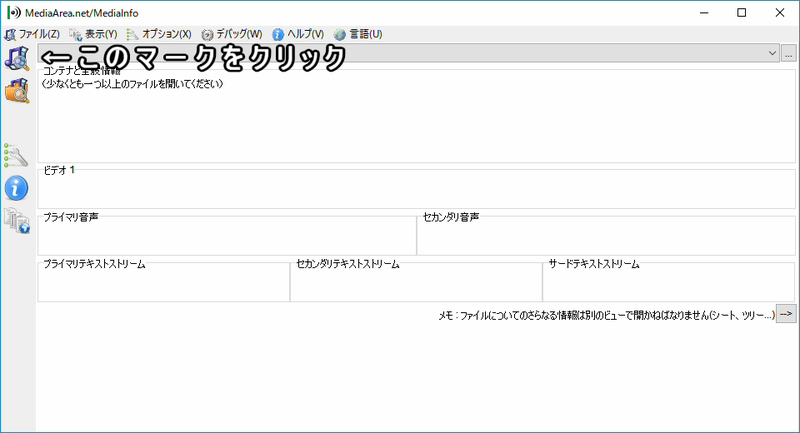
Task: Click the Open File icon in sidebar
Action: [17, 57]
